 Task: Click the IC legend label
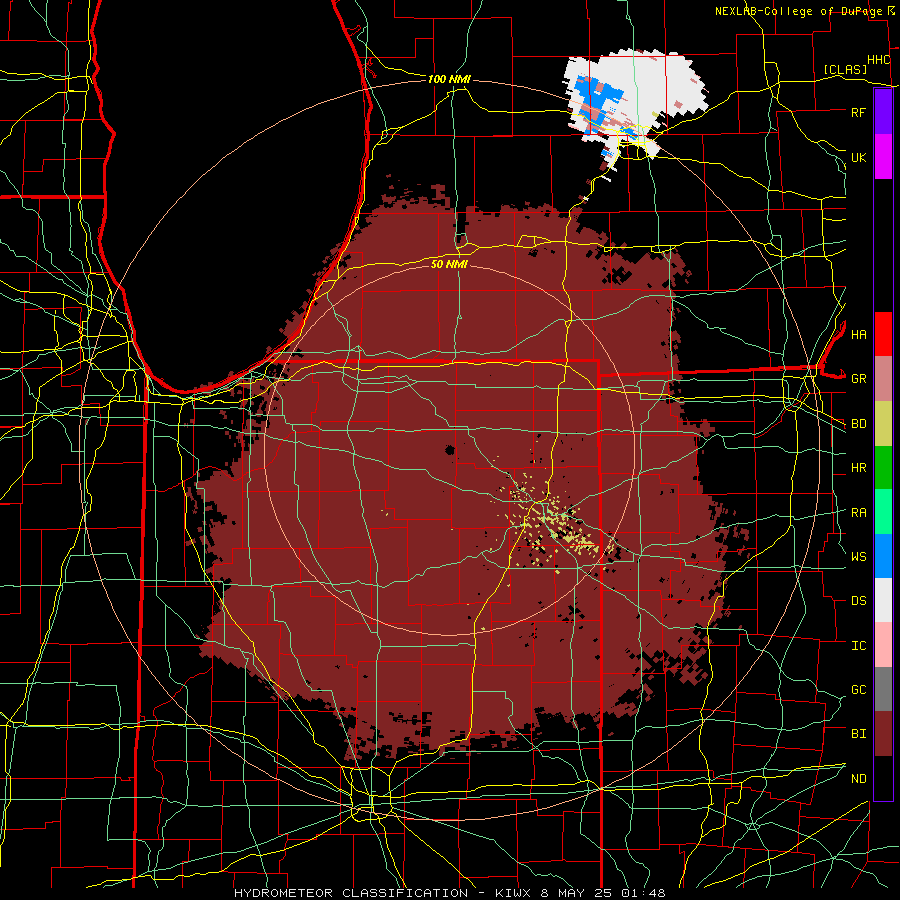tap(858, 646)
